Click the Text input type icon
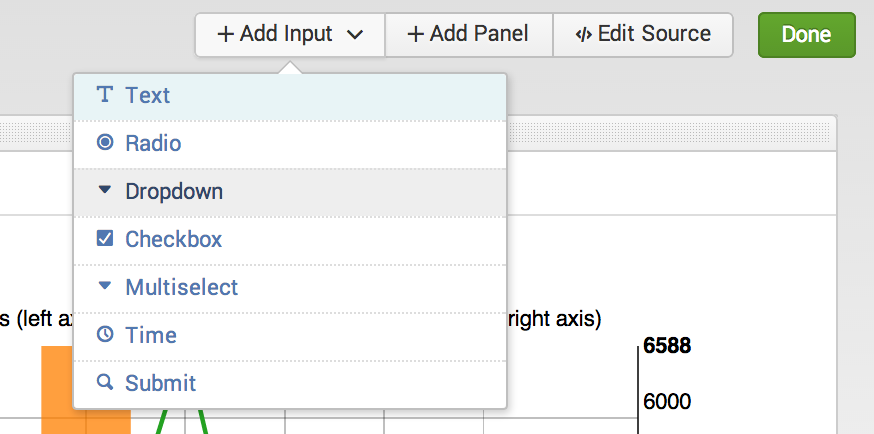This screenshot has height=434, width=874. coord(104,95)
